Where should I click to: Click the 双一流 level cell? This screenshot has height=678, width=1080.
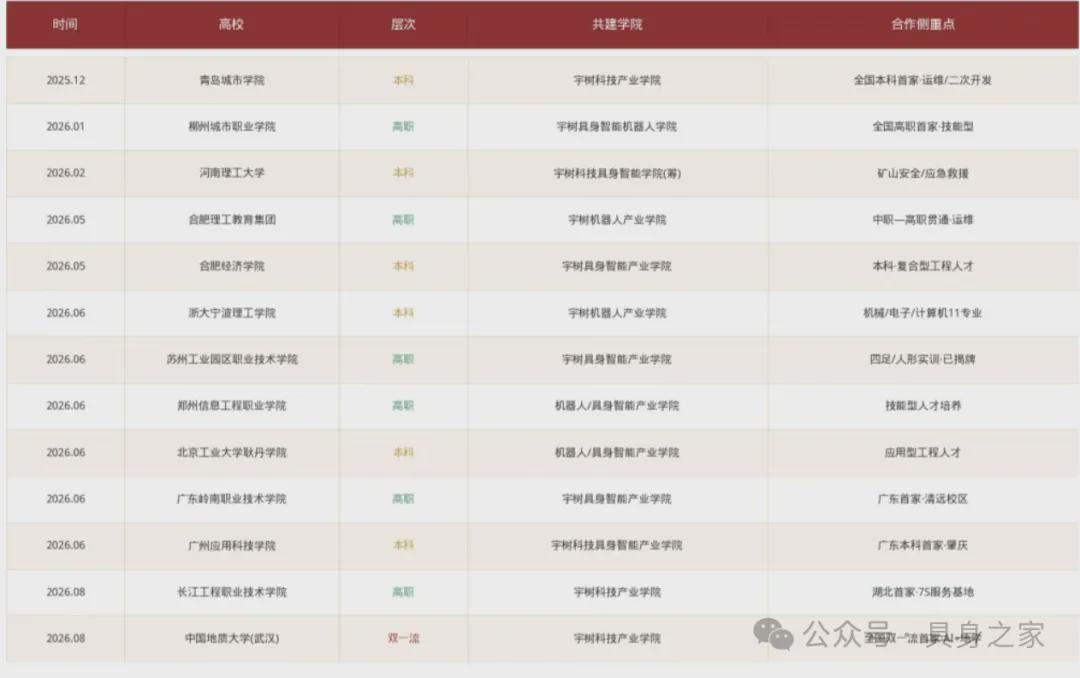point(403,639)
